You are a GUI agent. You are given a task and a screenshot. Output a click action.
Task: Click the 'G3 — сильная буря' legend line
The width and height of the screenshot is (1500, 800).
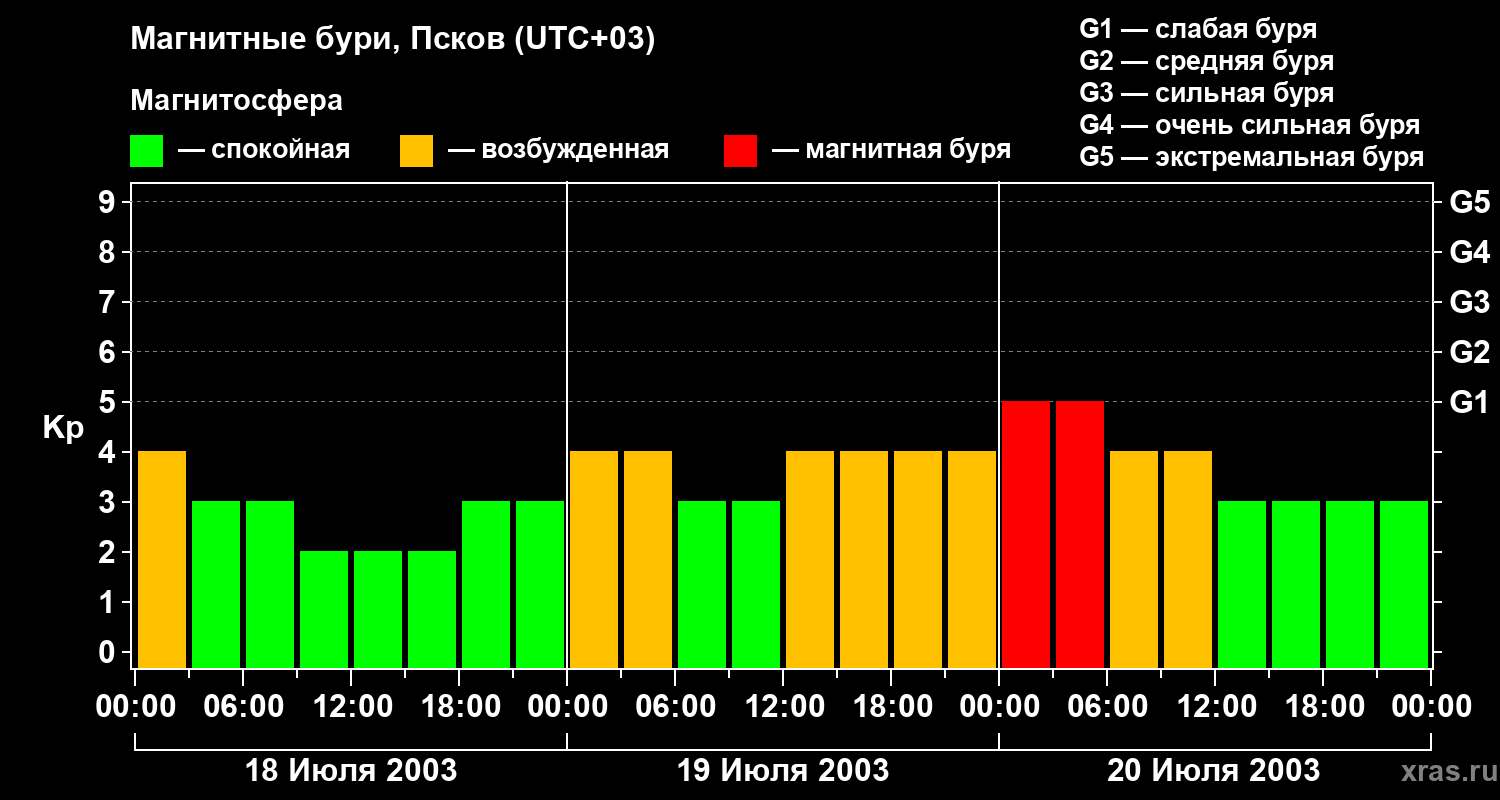1207,93
